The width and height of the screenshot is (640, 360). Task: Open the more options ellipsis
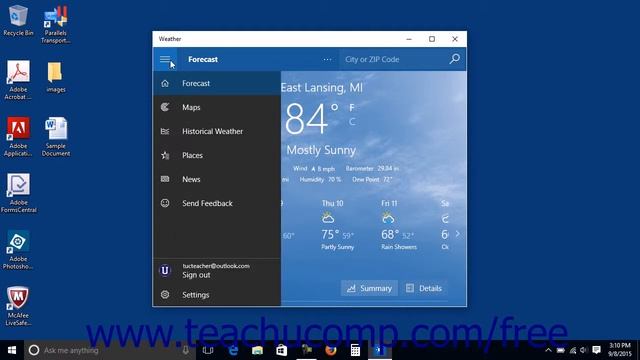point(327,60)
